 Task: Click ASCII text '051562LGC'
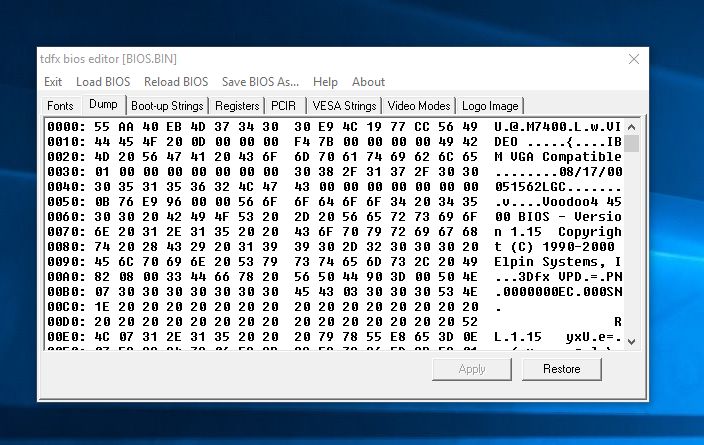[530, 187]
